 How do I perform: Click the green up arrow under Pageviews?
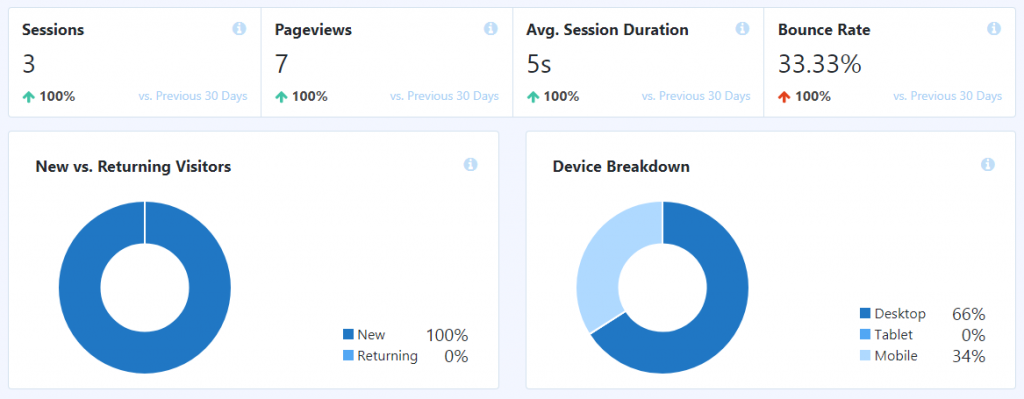[281, 97]
